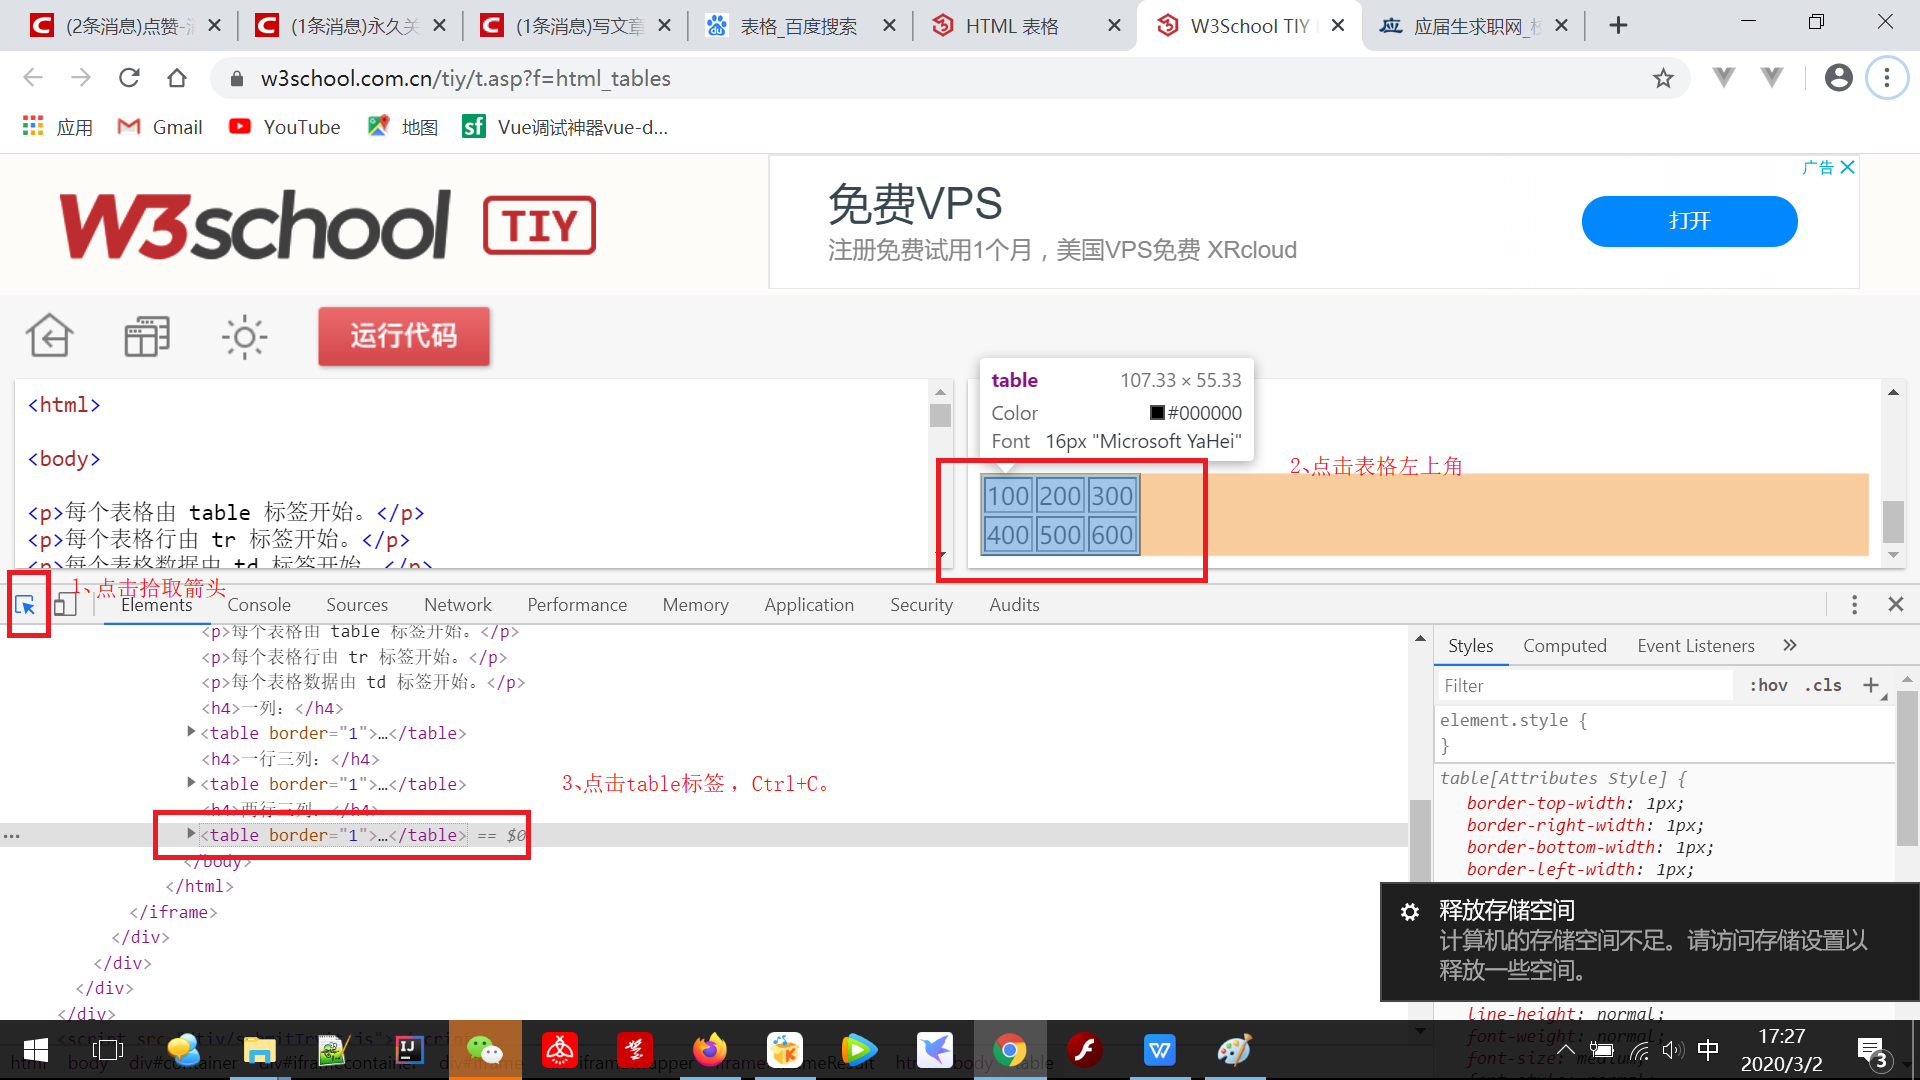Select the inspect element arrow in DevTools
Image resolution: width=1920 pixels, height=1080 pixels.
[x=26, y=605]
